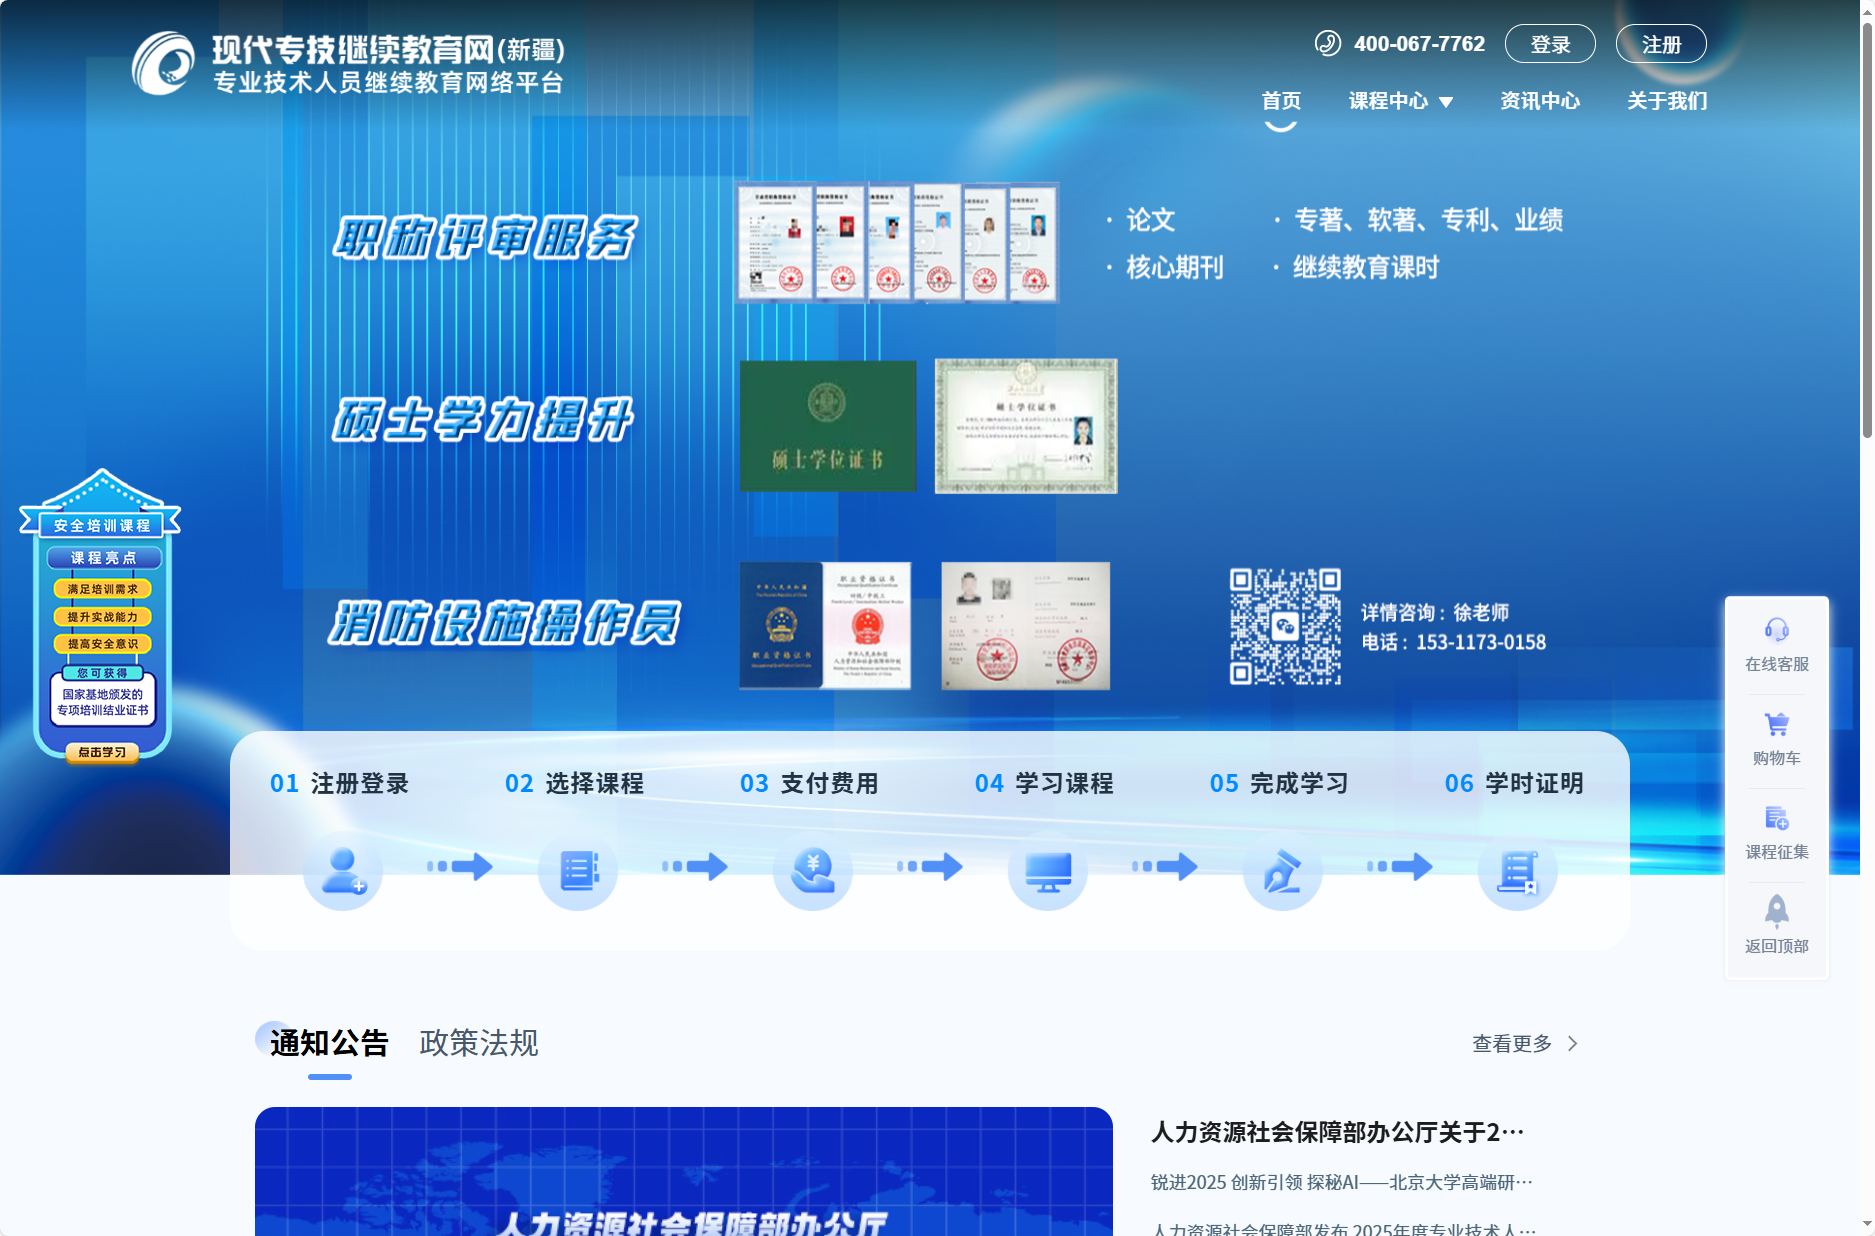Click the 消防设施操作员 banner heading
The image size is (1875, 1236).
[x=505, y=622]
